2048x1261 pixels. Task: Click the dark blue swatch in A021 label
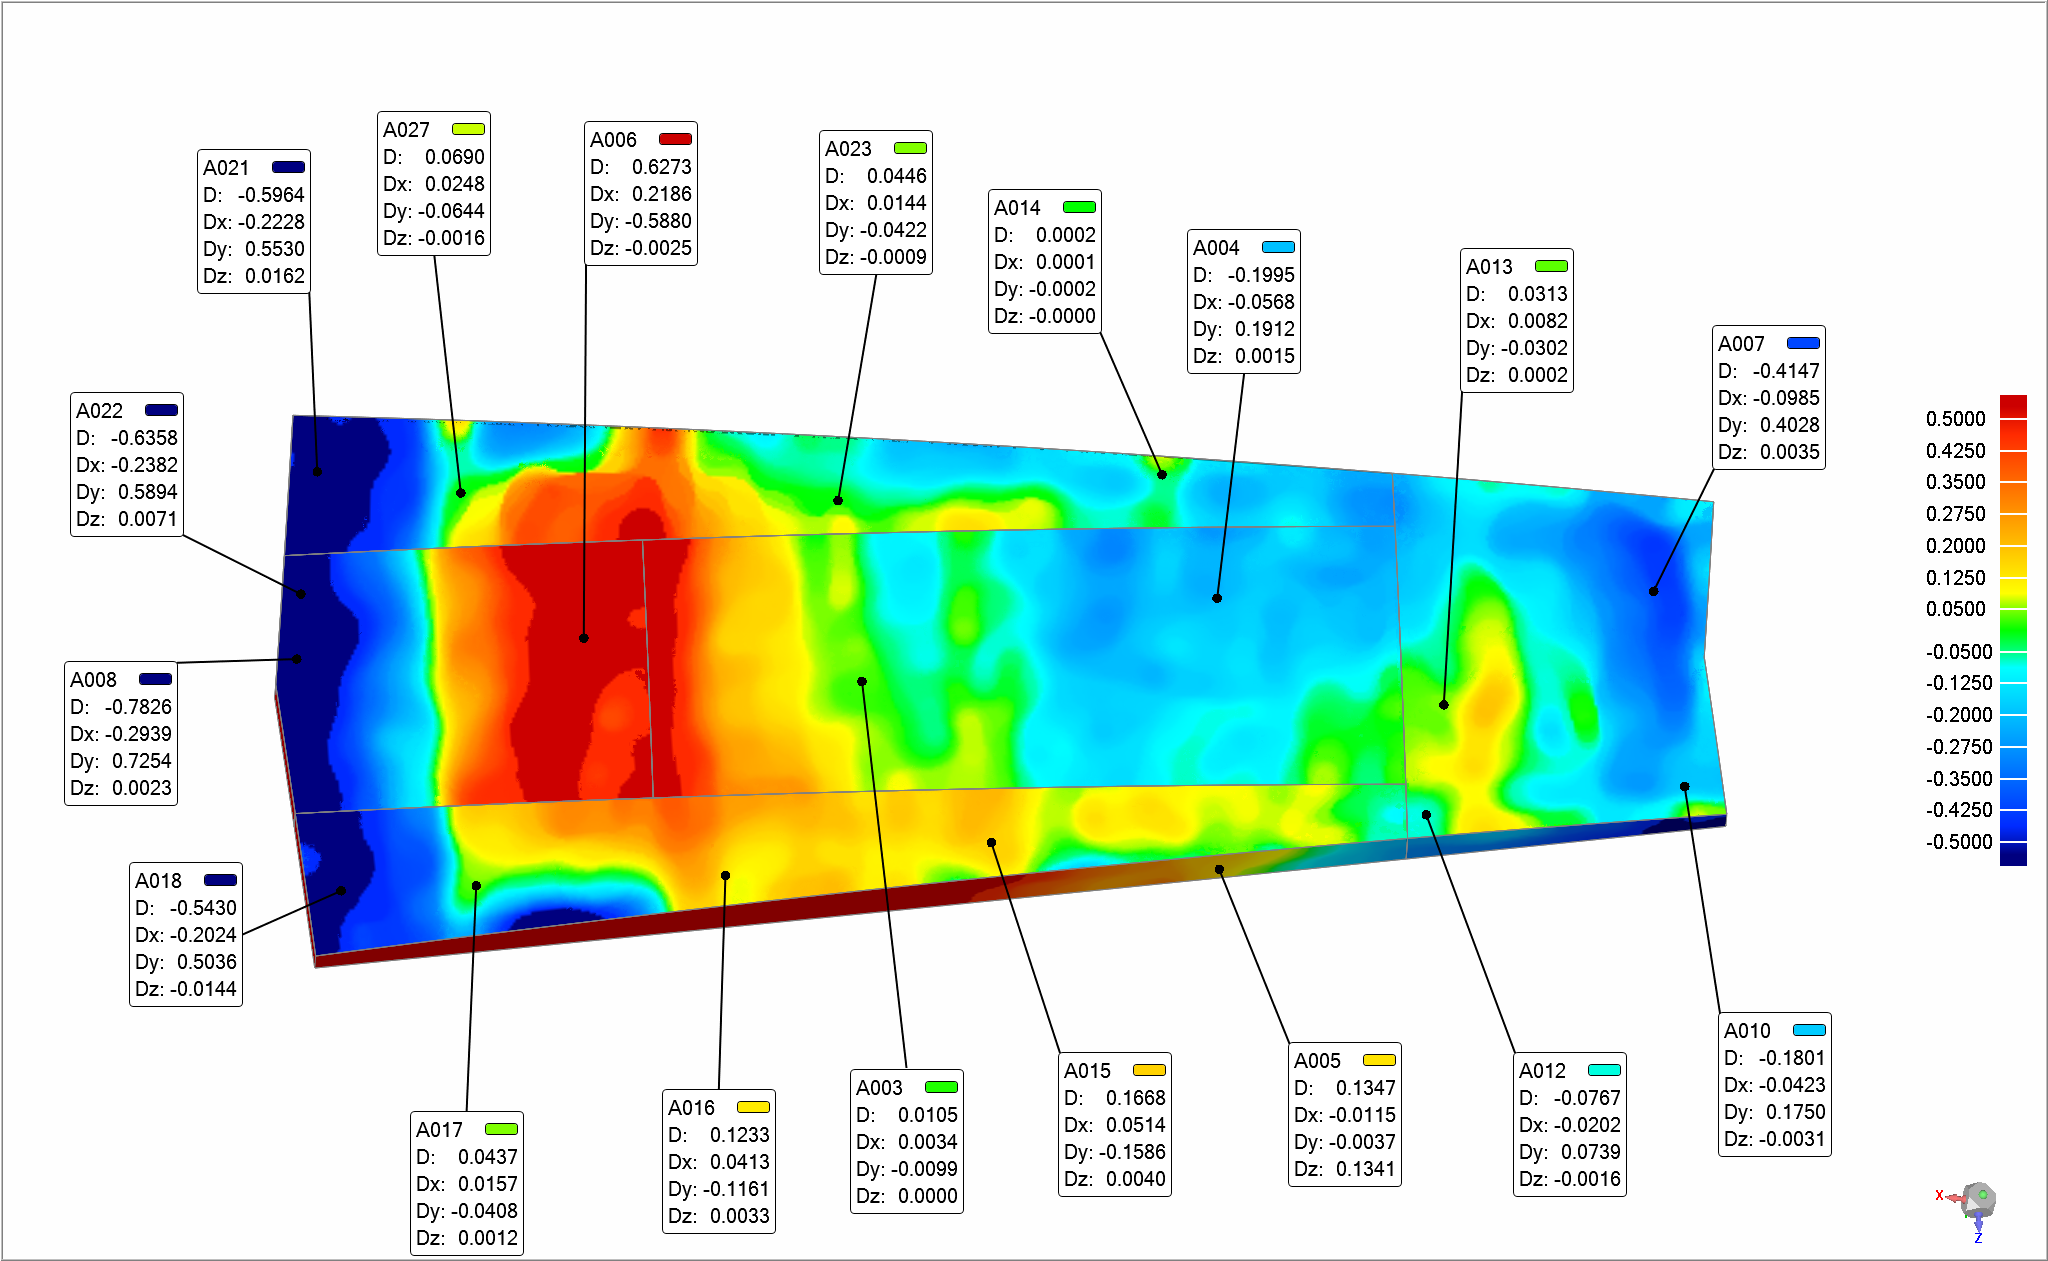pos(288,167)
